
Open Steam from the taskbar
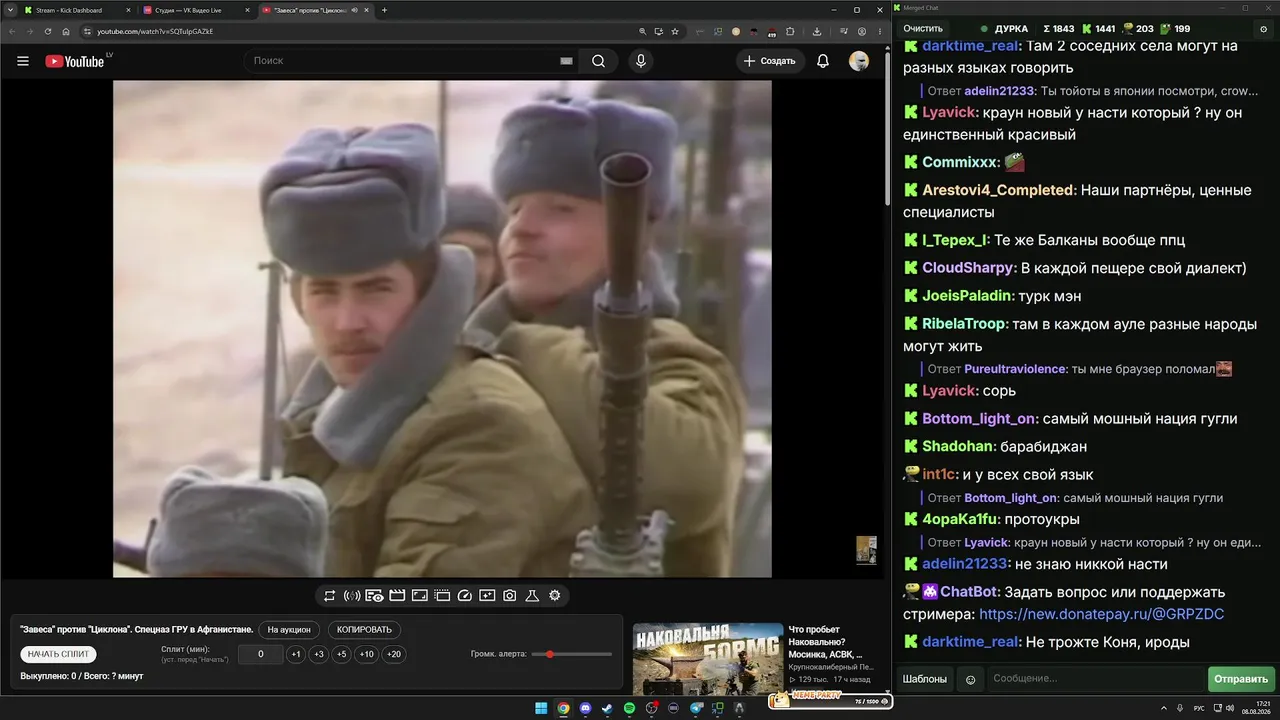tap(607, 708)
